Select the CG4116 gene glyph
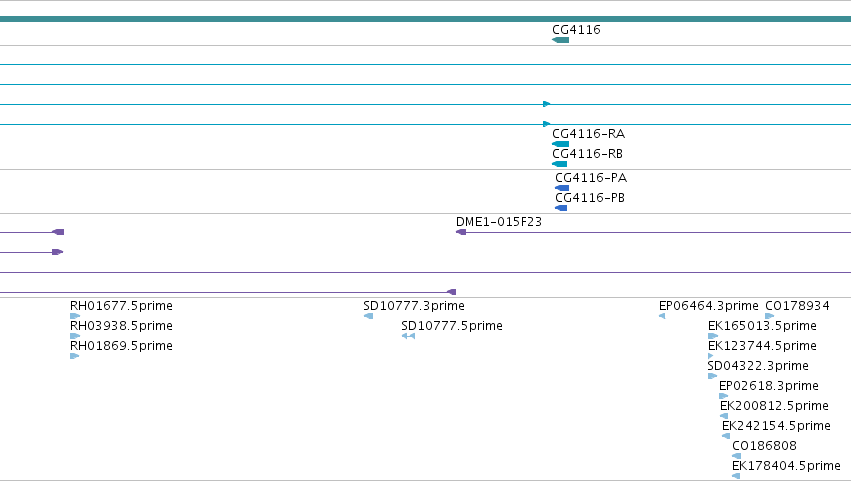This screenshot has height=481, width=851. pos(561,40)
